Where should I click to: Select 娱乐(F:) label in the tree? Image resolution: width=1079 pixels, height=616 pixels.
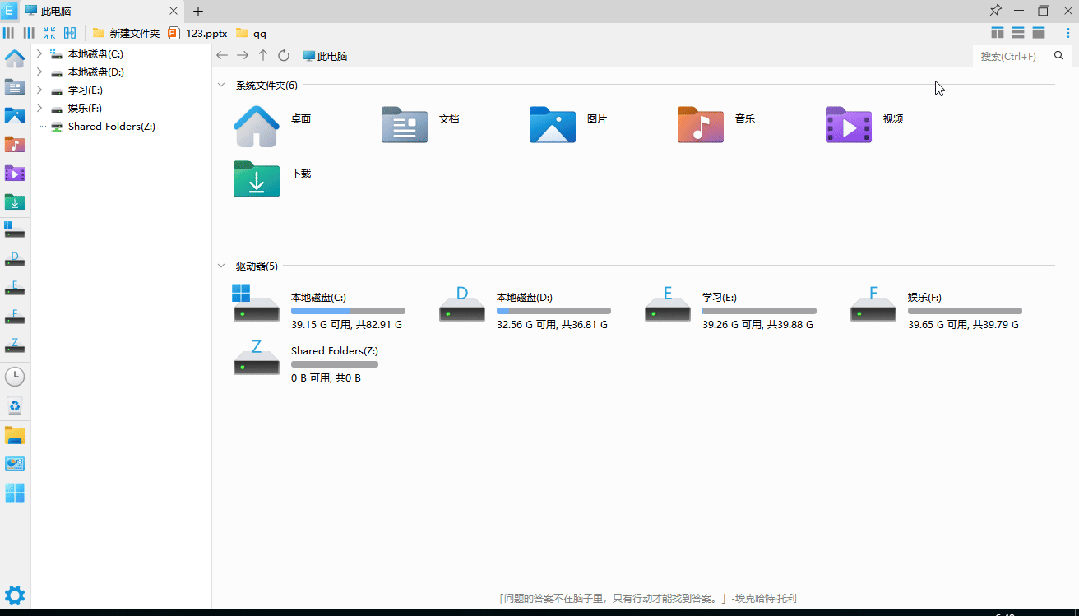point(85,108)
